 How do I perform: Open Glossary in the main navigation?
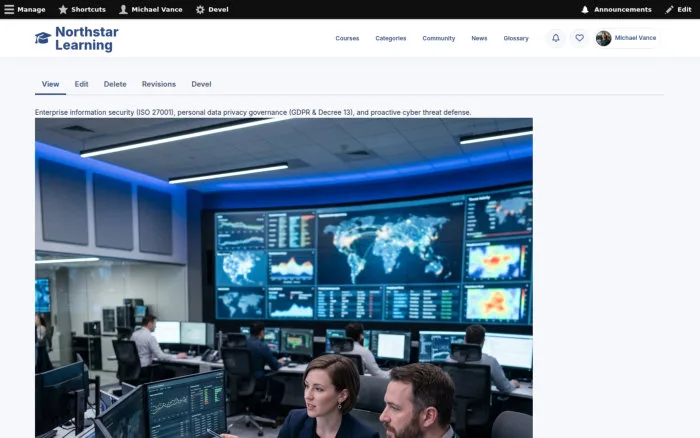516,38
